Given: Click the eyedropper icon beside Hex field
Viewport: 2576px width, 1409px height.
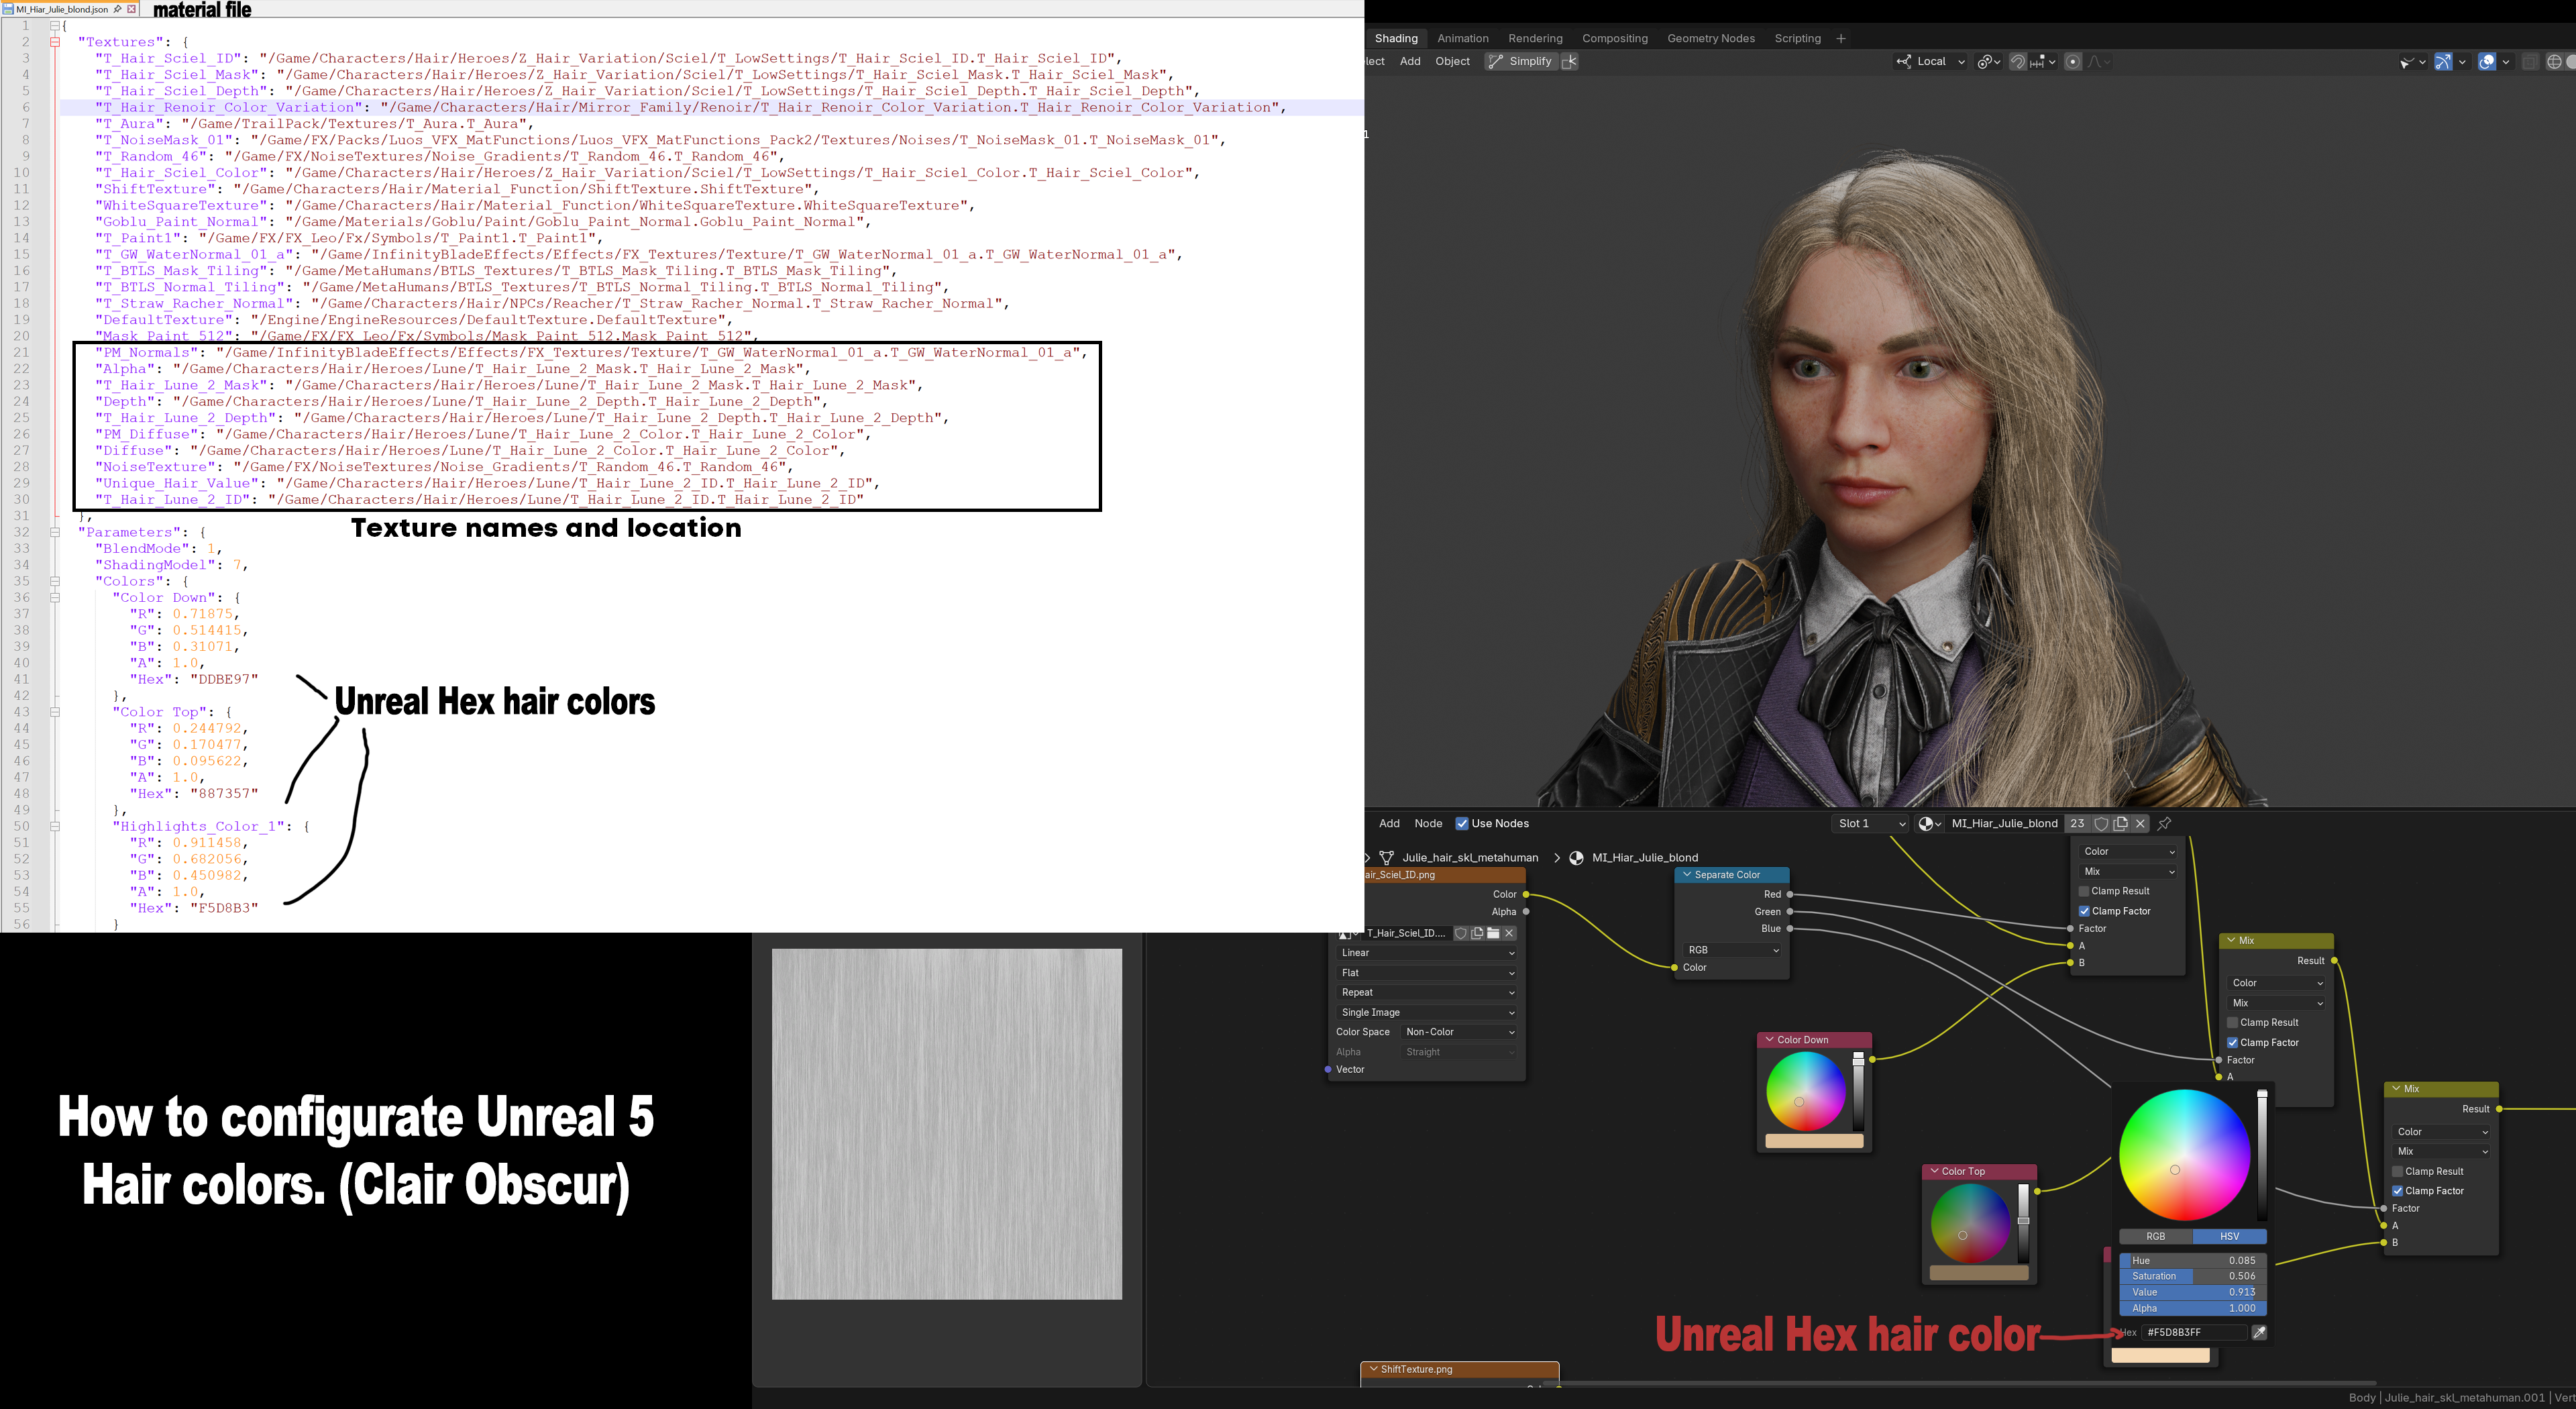Looking at the screenshot, I should 2259,1332.
